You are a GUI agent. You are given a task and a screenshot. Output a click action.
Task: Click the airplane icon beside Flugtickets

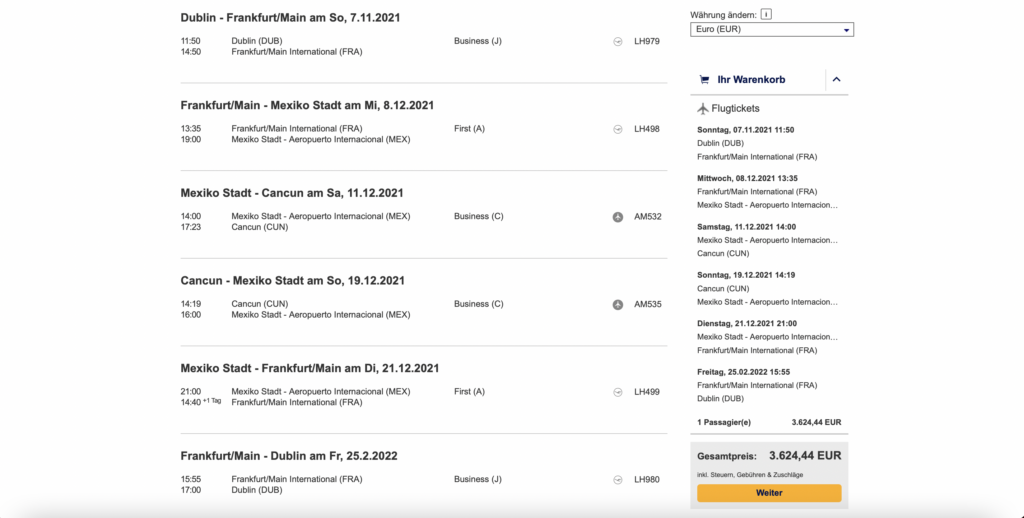tap(702, 108)
